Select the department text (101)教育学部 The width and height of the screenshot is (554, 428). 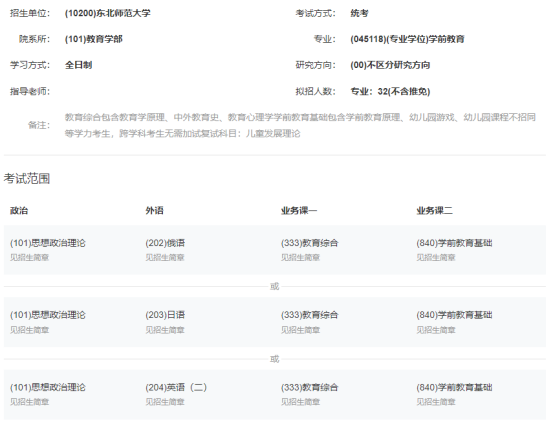click(94, 39)
